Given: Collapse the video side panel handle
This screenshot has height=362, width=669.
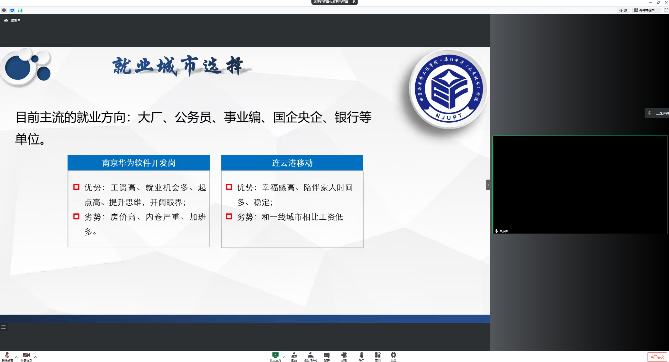Looking at the screenshot, I should click(x=488, y=185).
